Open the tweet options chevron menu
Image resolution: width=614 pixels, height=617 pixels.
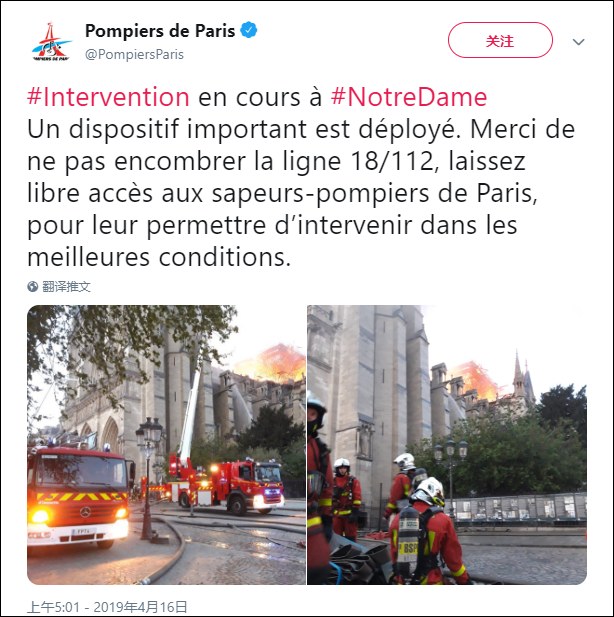click(x=578, y=42)
